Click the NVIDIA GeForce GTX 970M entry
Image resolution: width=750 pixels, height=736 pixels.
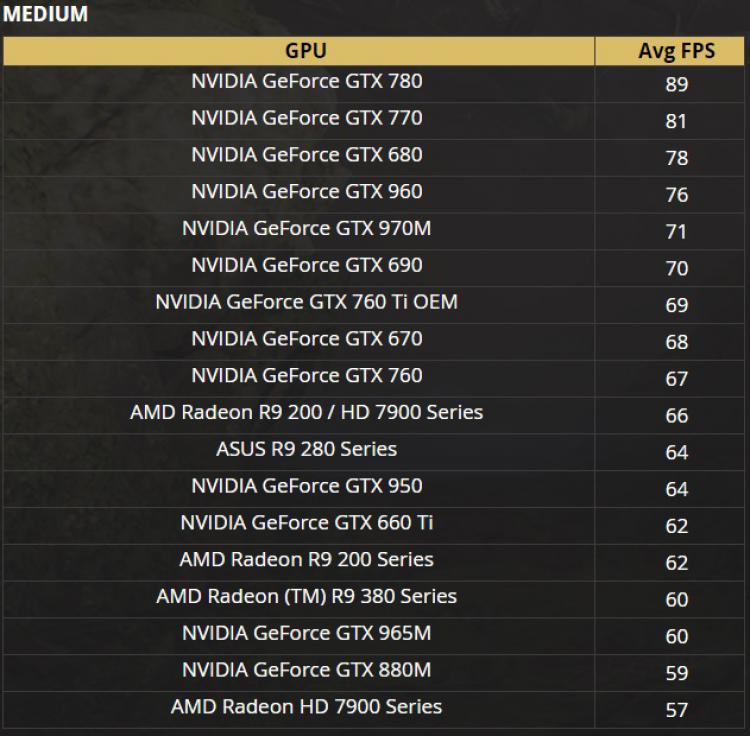[x=306, y=228]
